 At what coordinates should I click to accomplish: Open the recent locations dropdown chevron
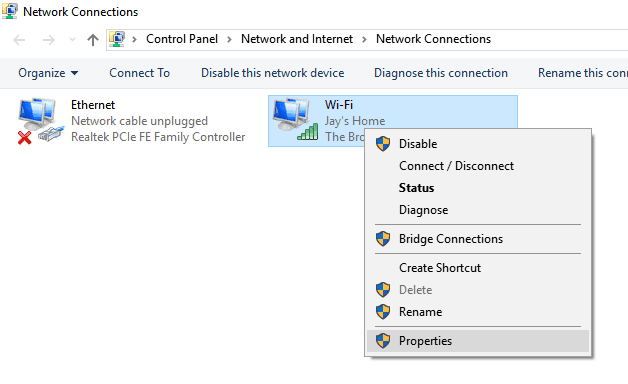coord(72,39)
